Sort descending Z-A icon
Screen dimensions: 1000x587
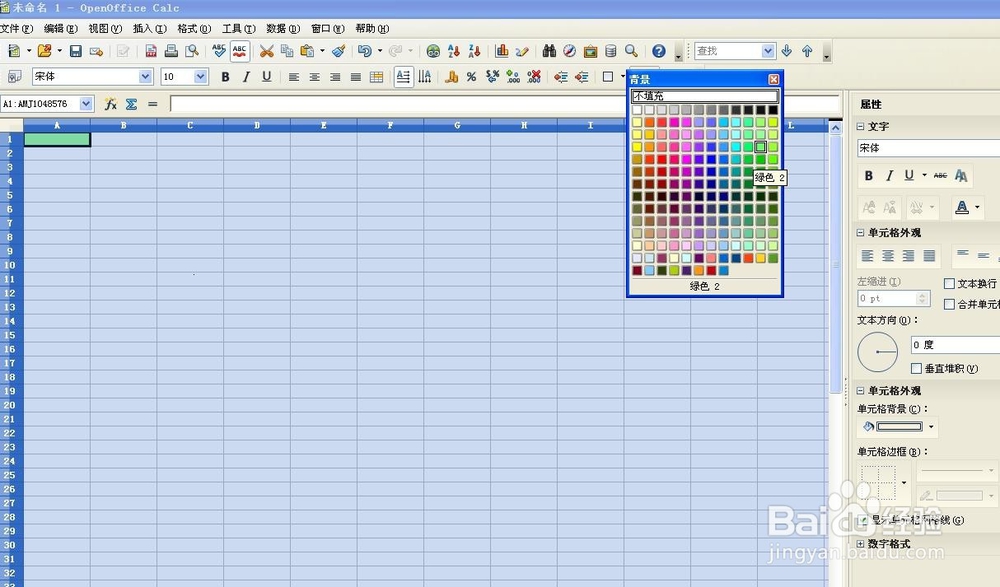pyautogui.click(x=474, y=51)
